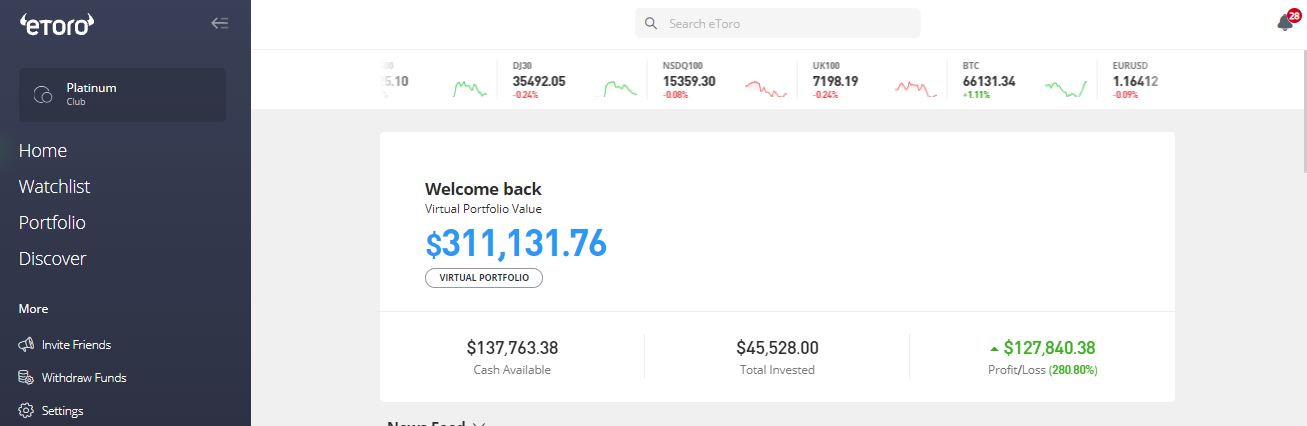Focus the Search eToro field

pyautogui.click(x=778, y=23)
